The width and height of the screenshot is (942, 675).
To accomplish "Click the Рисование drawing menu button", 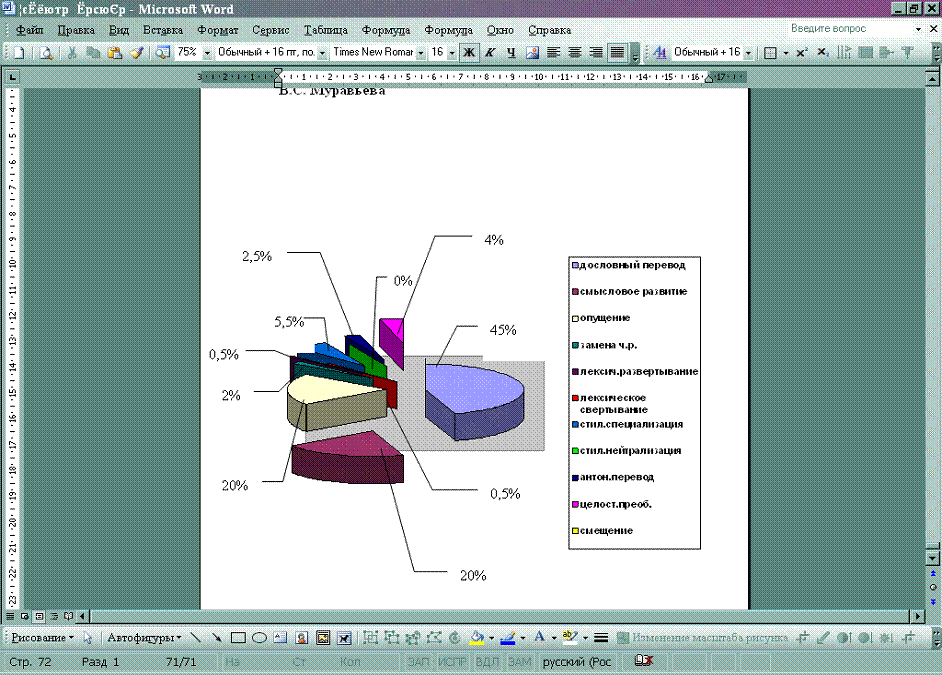I will 42,637.
